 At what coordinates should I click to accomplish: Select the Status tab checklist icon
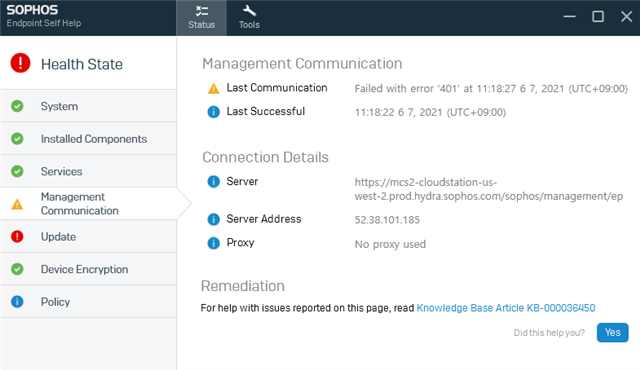tap(202, 11)
